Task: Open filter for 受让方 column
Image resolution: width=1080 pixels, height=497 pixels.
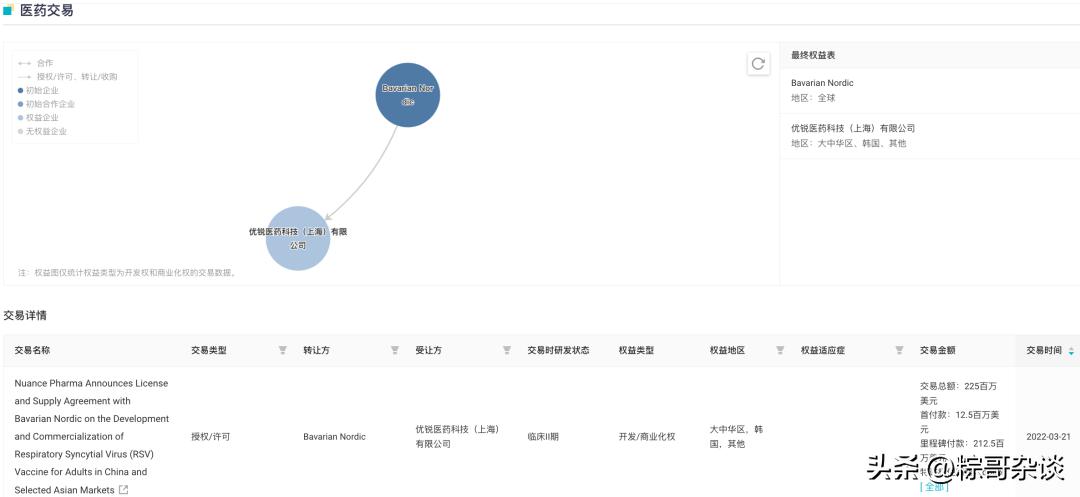Action: [507, 350]
